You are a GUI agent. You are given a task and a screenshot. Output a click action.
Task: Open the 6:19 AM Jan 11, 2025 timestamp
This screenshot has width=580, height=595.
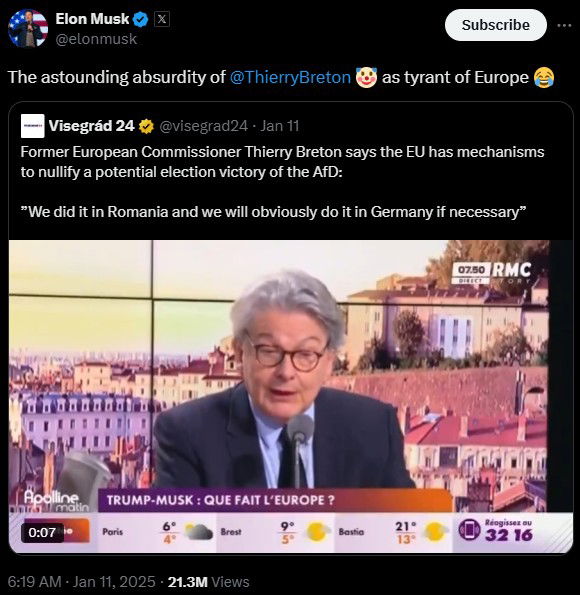point(81,582)
